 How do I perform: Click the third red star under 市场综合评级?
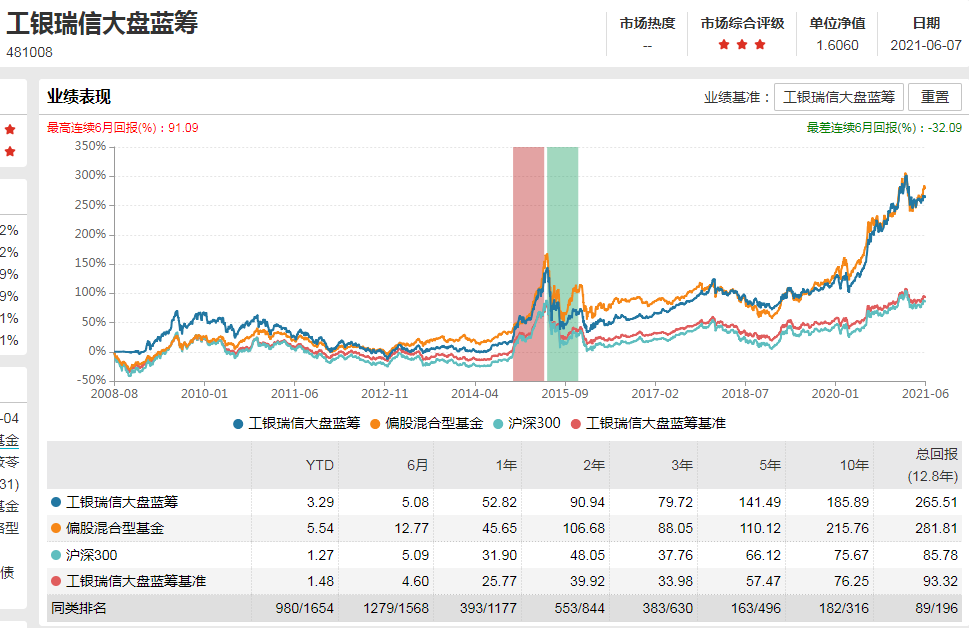[x=760, y=45]
